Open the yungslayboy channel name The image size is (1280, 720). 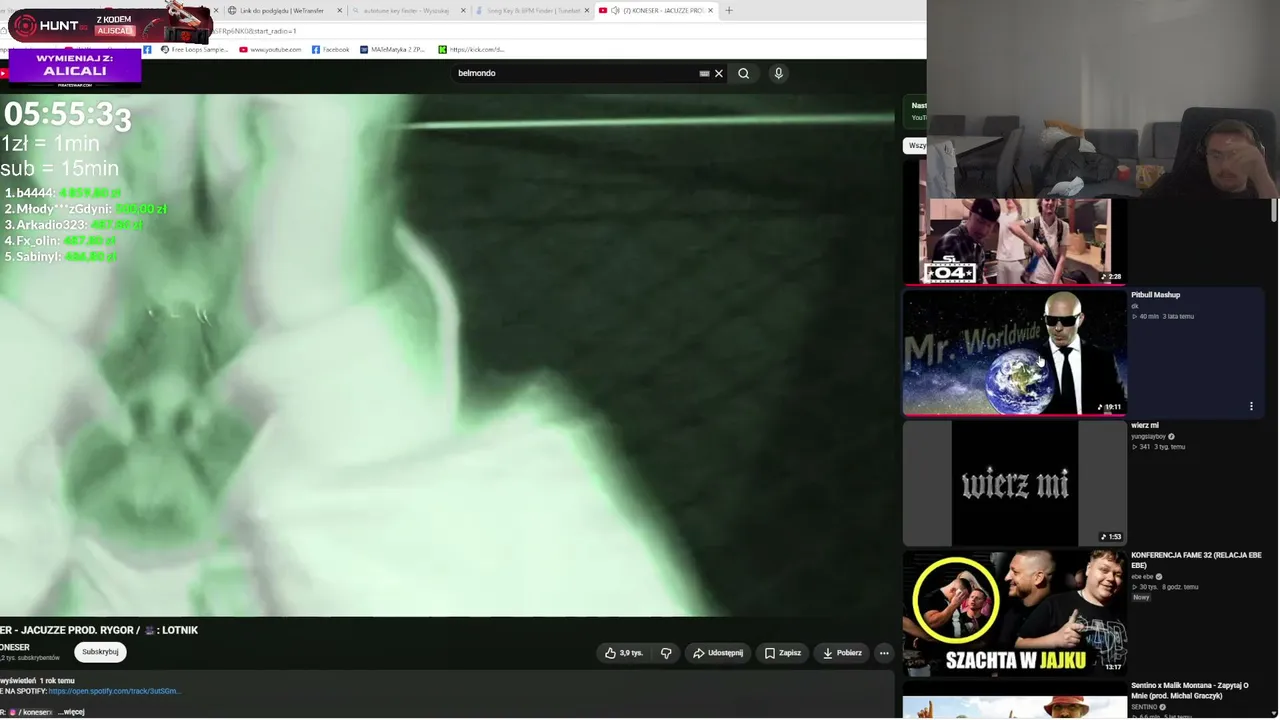(x=1149, y=437)
